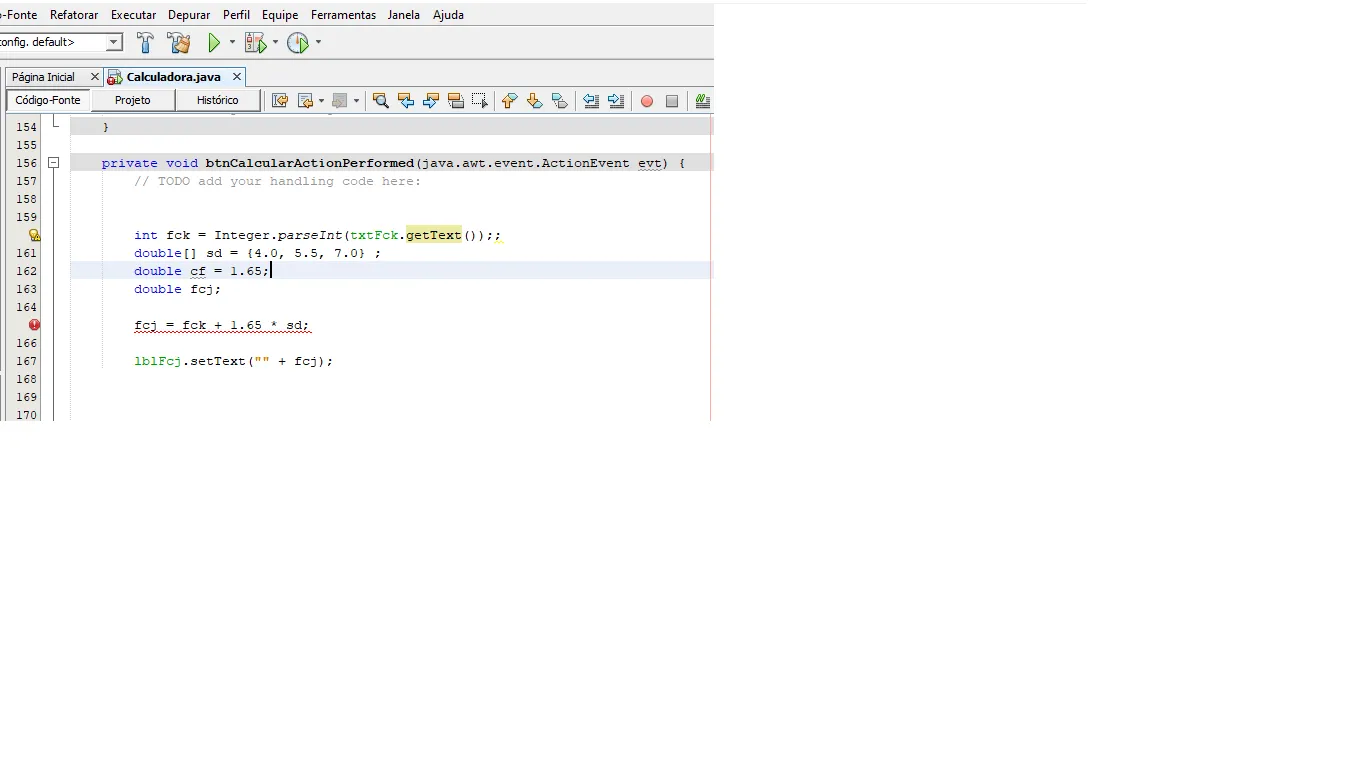Toggle Highlight Search in editor toolbar
The width and height of the screenshot is (1366, 768).
coord(456,101)
